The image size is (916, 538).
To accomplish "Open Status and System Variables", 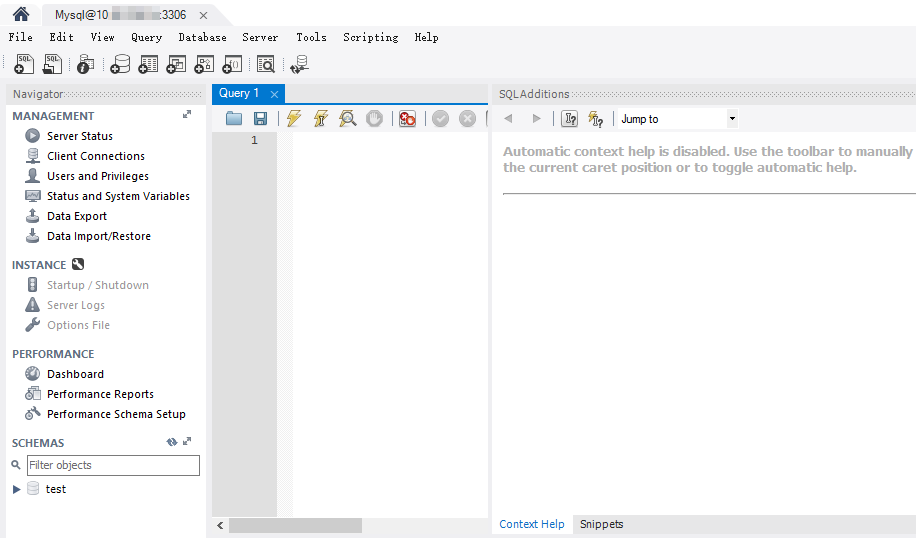I will click(x=118, y=196).
